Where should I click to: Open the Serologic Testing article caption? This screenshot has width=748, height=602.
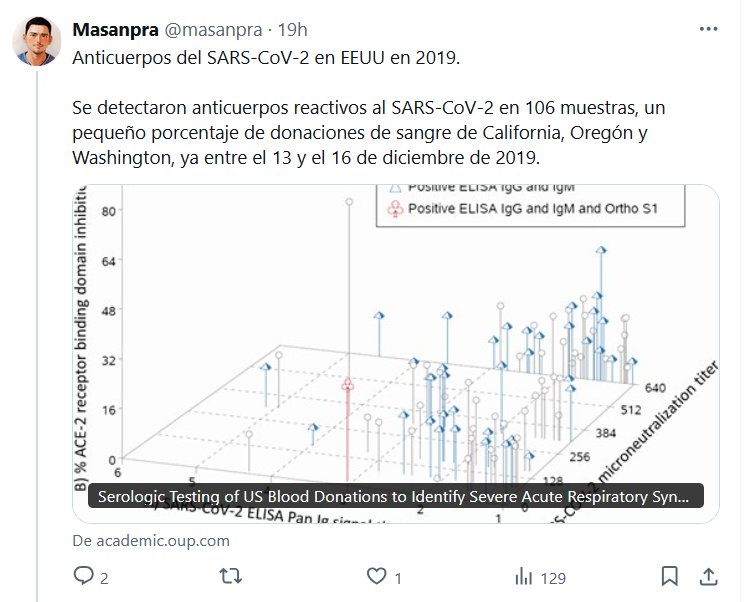tap(396, 497)
